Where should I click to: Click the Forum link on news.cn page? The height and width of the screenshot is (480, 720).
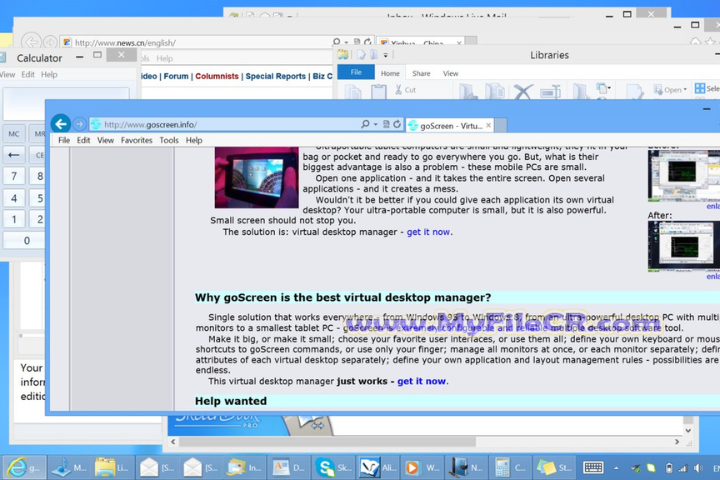(176, 76)
